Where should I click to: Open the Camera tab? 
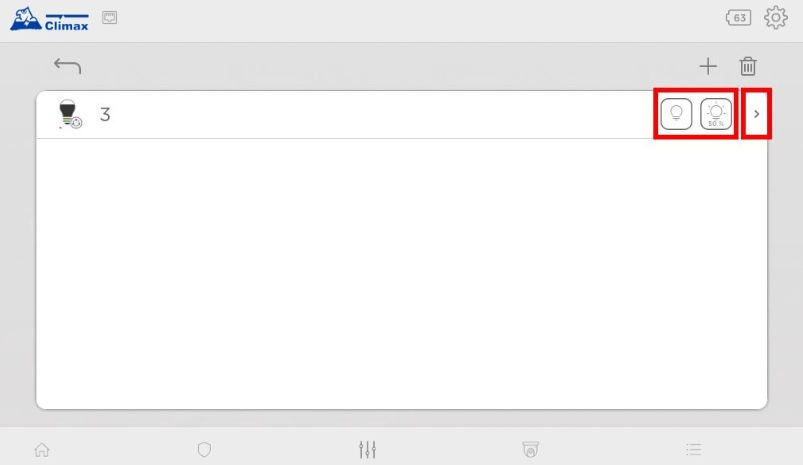click(531, 450)
